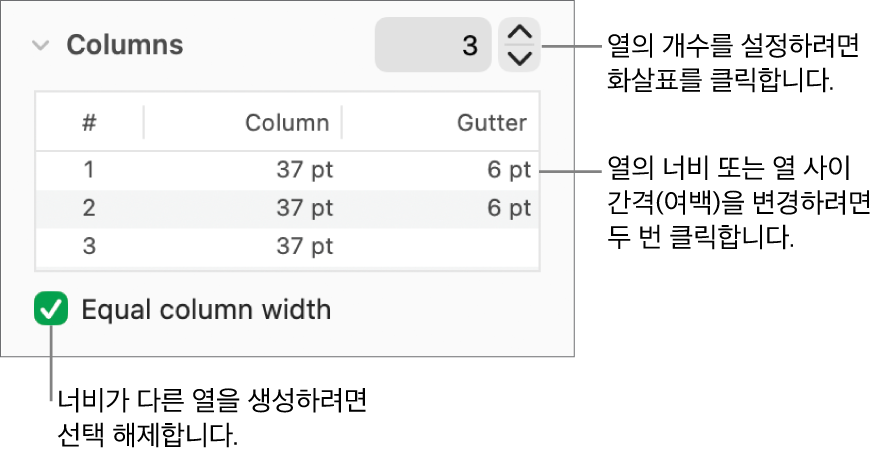Click the Column table header
Screen dimensions: 878x455
(x=287, y=123)
